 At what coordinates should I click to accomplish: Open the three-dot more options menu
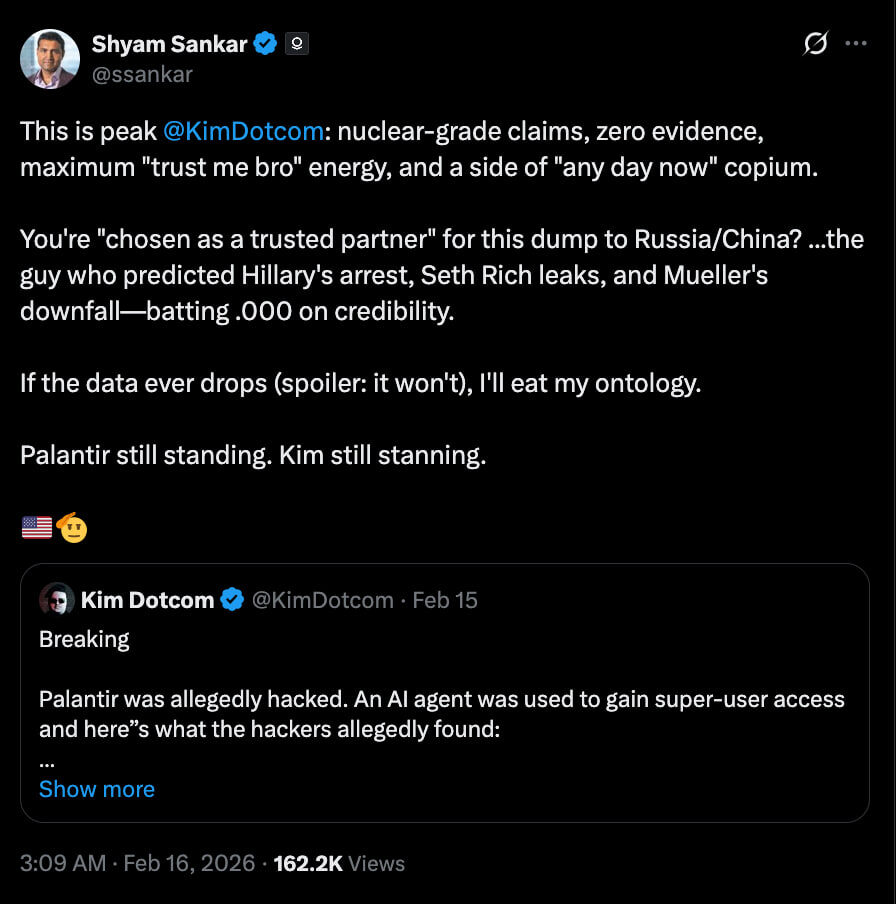click(x=856, y=44)
